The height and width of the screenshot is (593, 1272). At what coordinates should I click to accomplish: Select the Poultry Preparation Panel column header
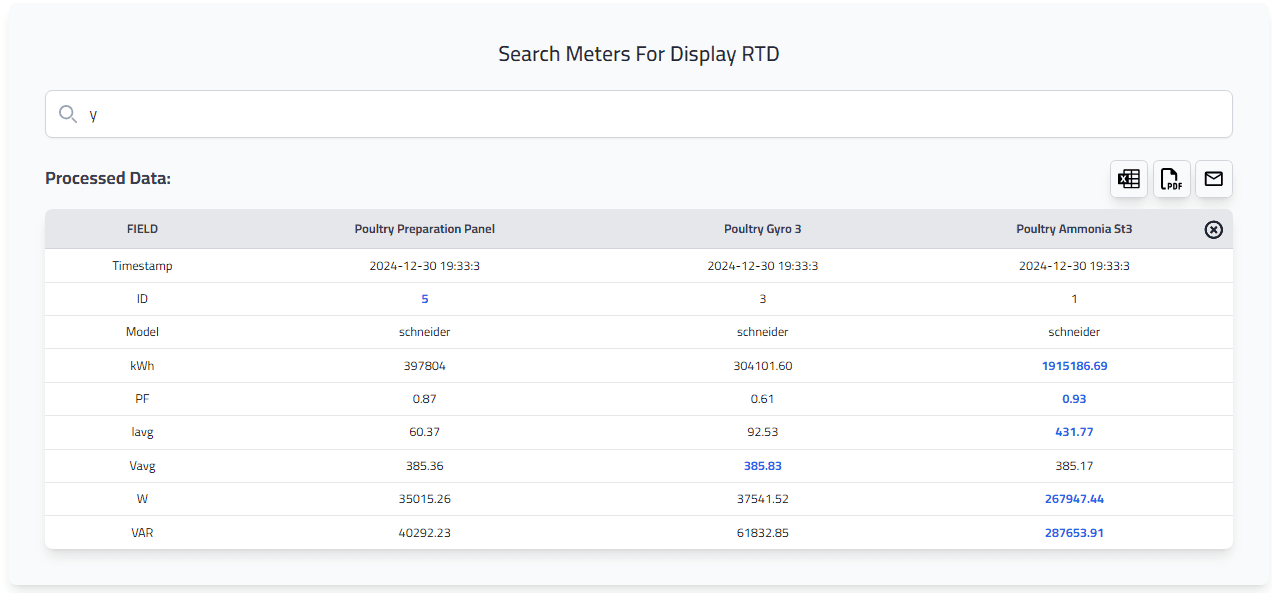click(x=425, y=229)
